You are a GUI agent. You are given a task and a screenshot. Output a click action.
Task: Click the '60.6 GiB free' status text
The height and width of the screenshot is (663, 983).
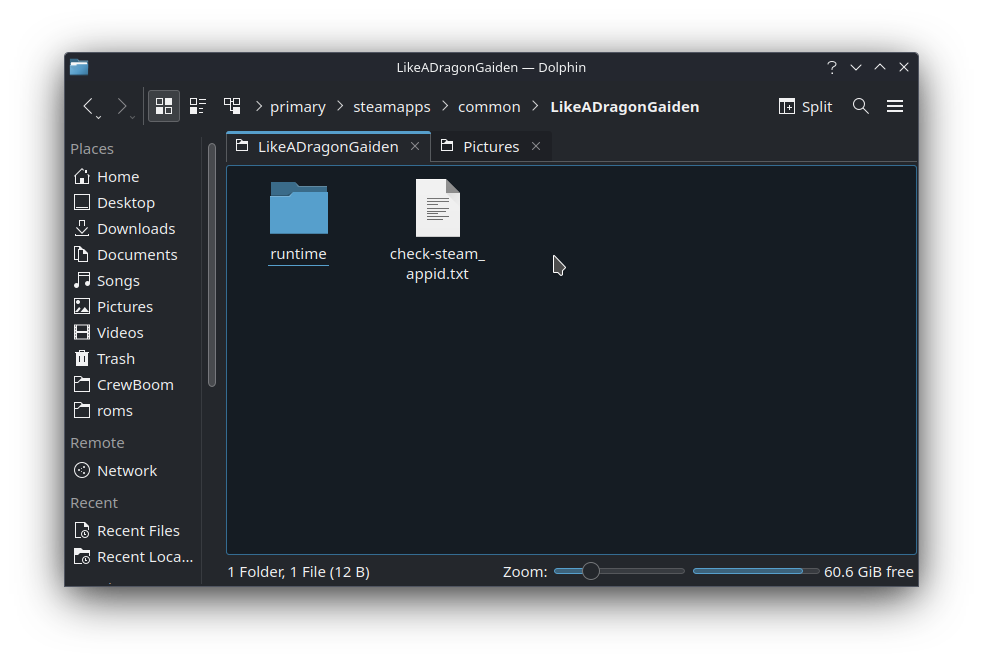point(868,572)
